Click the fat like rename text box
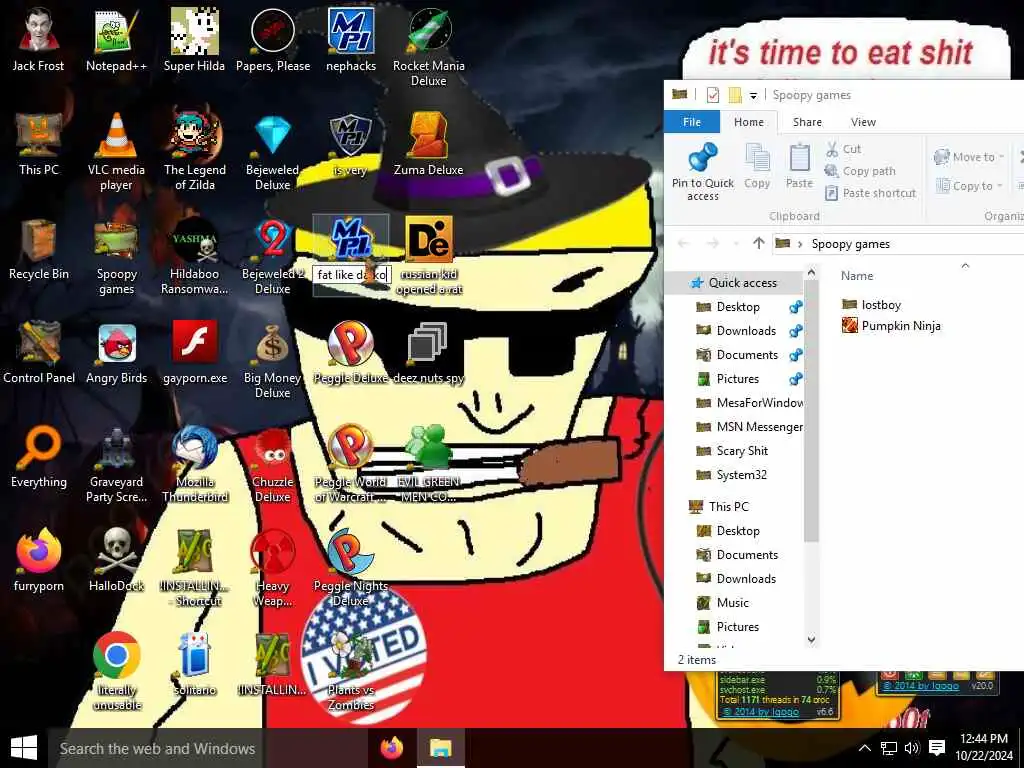 [352, 275]
